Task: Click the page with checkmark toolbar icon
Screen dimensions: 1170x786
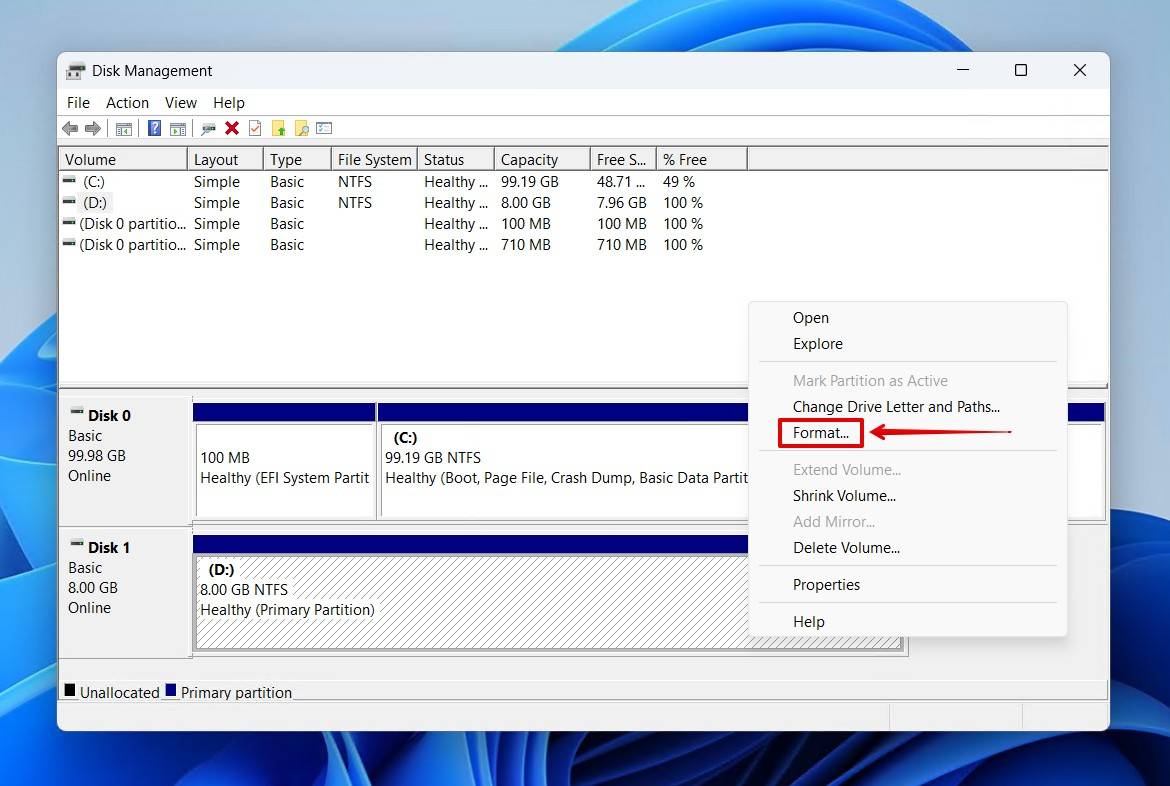Action: pos(253,128)
